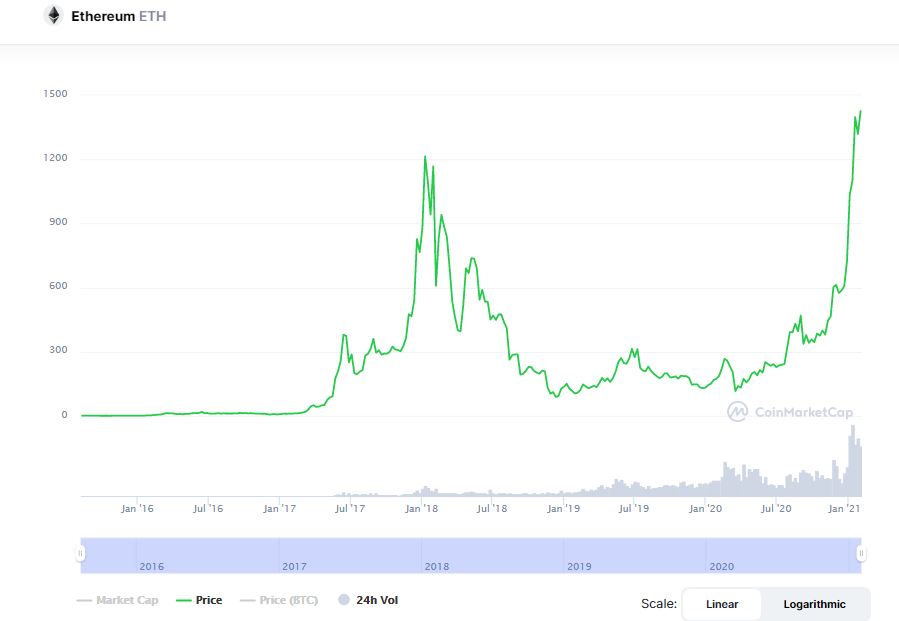This screenshot has width=899, height=621.
Task: Click the chart at the Jan '18 peak
Action: point(425,157)
